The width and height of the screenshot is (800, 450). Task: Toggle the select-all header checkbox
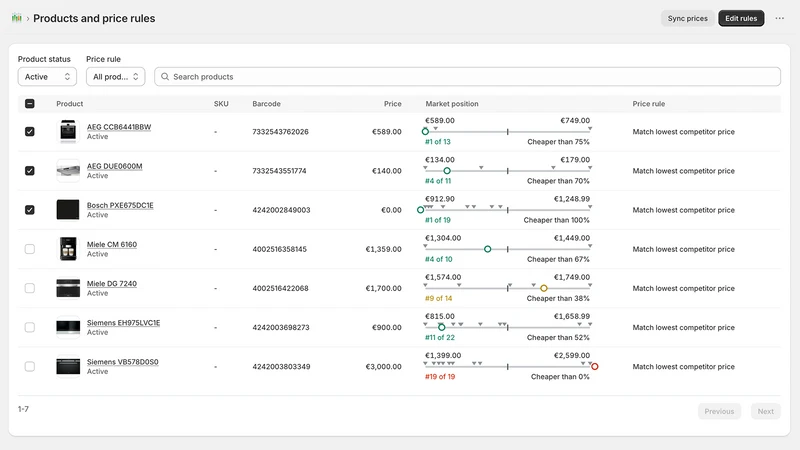click(30, 104)
